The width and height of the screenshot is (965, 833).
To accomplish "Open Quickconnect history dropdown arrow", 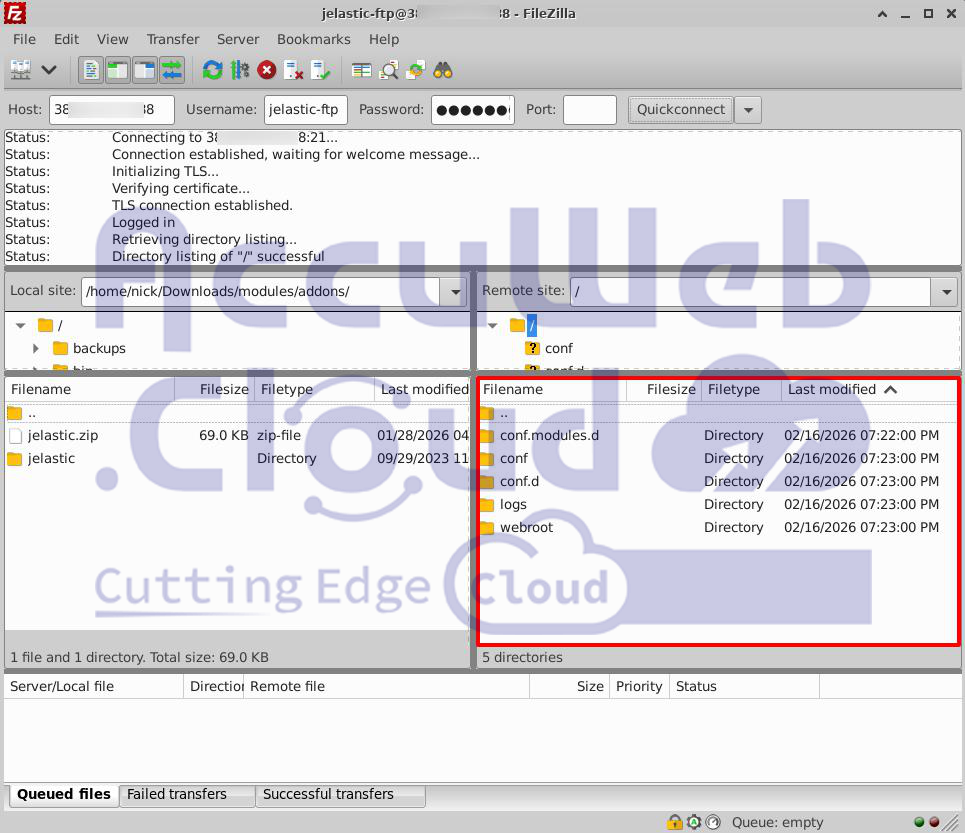I will pos(748,110).
